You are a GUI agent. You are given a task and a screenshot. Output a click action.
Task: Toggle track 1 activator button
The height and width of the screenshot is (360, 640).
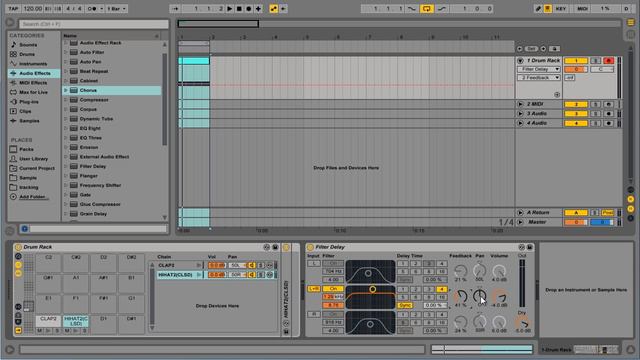(x=576, y=61)
